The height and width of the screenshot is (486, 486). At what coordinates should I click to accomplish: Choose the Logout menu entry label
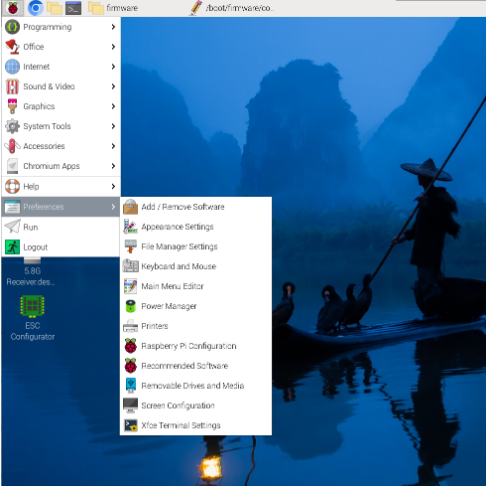click(35, 247)
